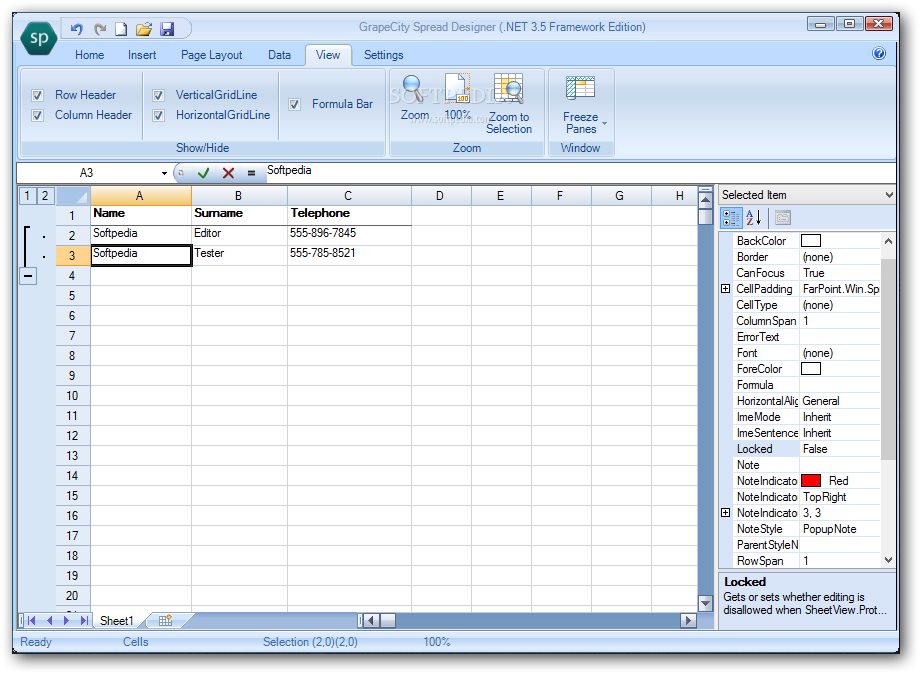Select the NoteStyle PopupNote value

[x=840, y=529]
